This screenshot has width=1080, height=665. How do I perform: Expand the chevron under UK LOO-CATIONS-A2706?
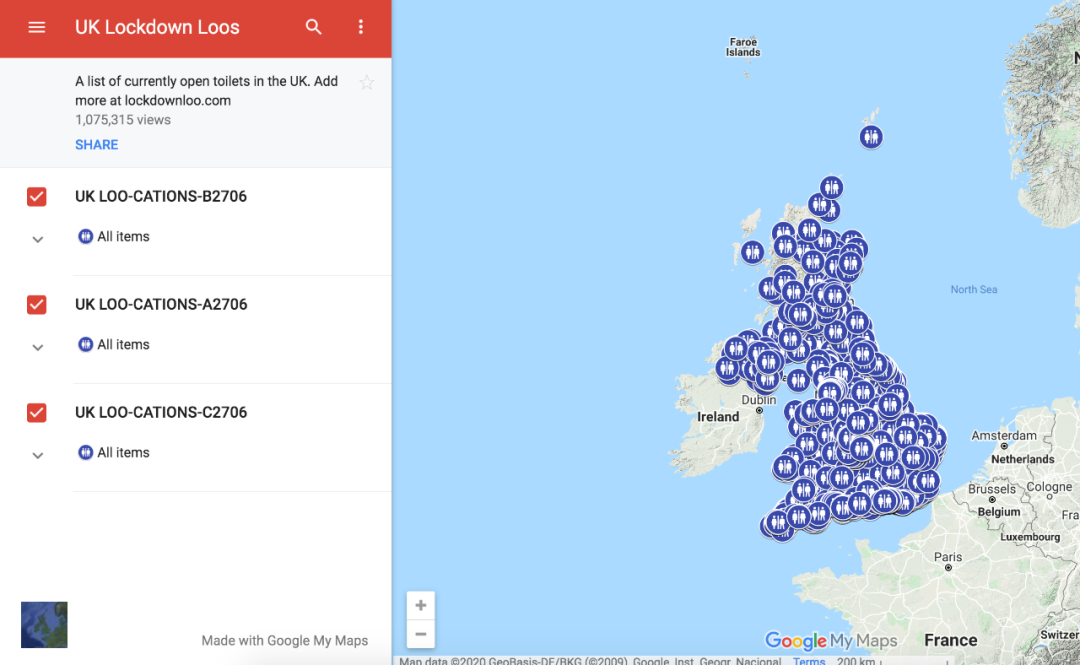(x=38, y=347)
